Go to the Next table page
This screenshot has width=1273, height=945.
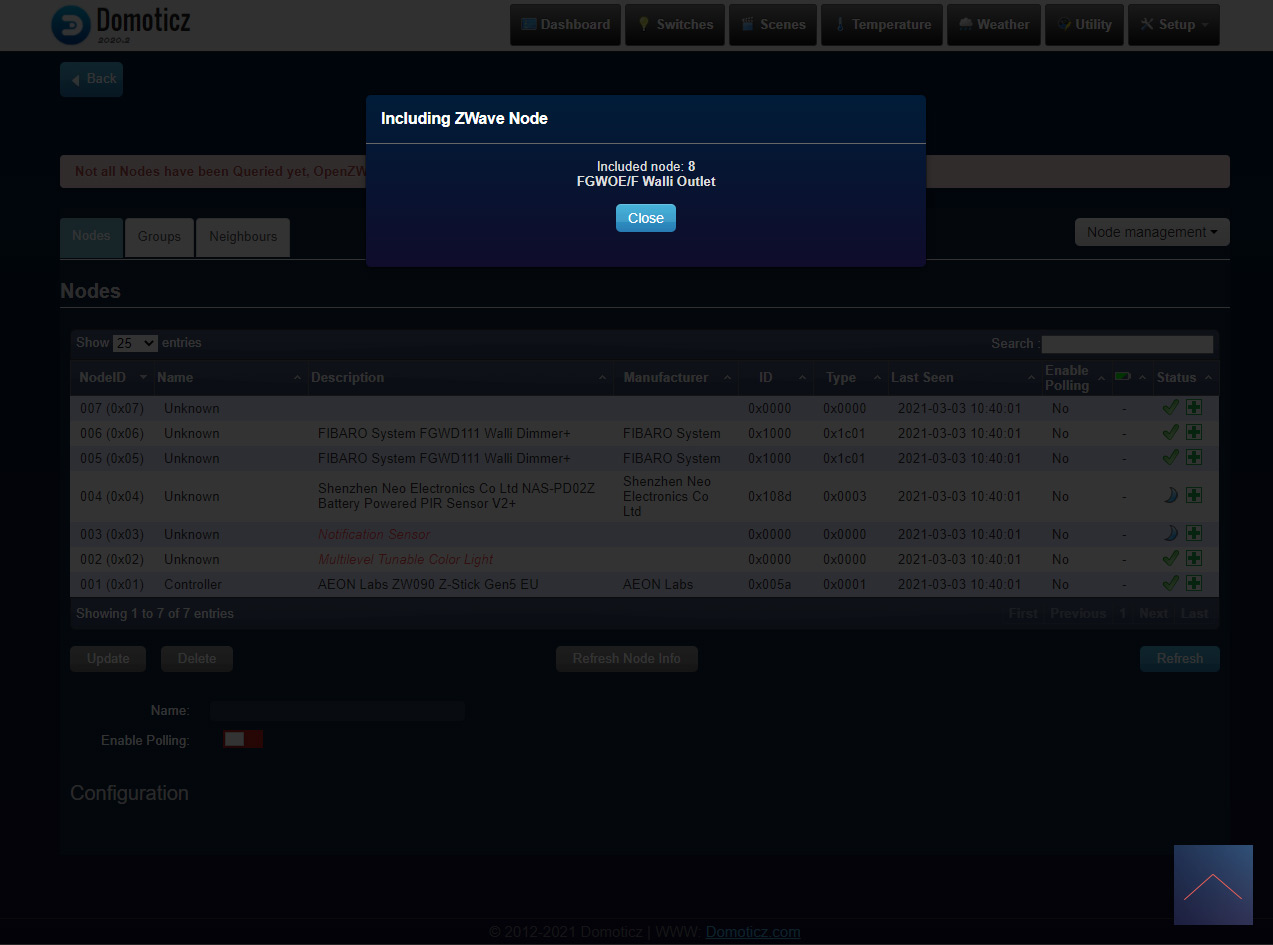click(x=1153, y=613)
